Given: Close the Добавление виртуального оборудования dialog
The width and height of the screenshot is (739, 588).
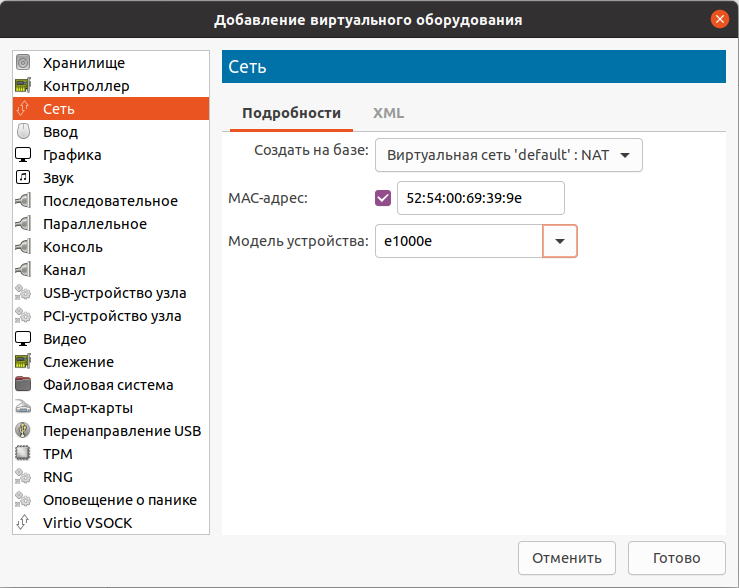Looking at the screenshot, I should (x=719, y=19).
